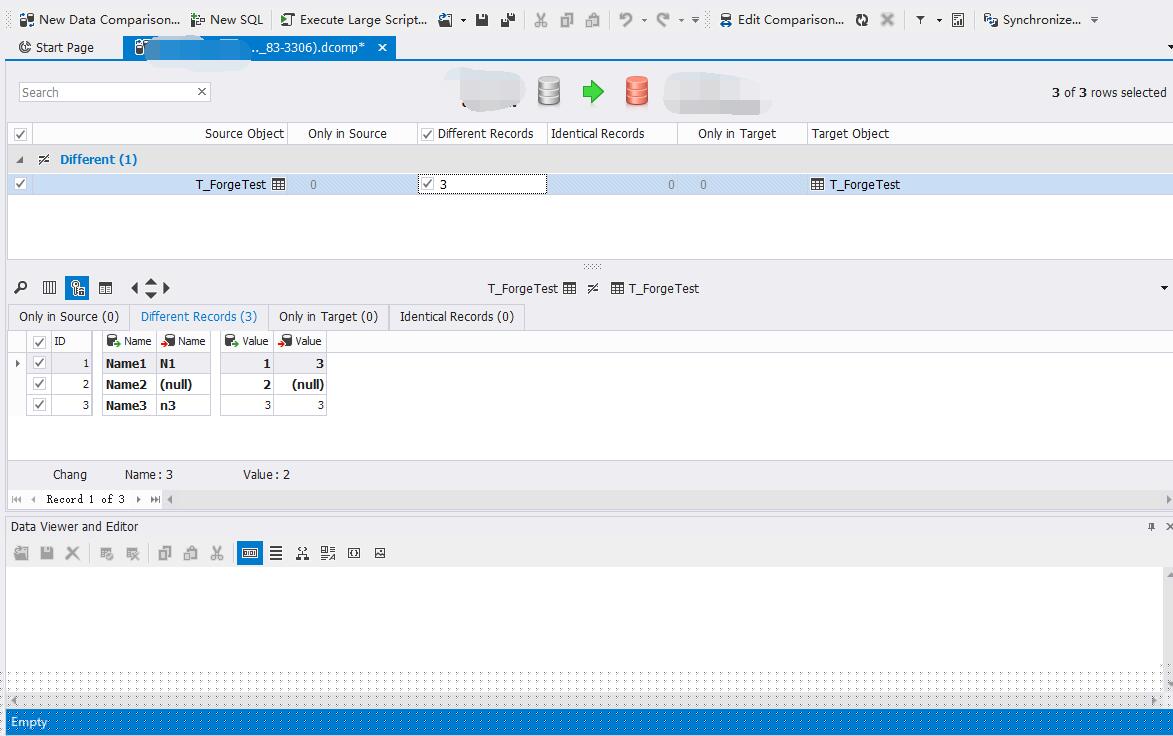Open the image view in Data Viewer
Viewport: 1173px width, 736px height.
(x=380, y=553)
